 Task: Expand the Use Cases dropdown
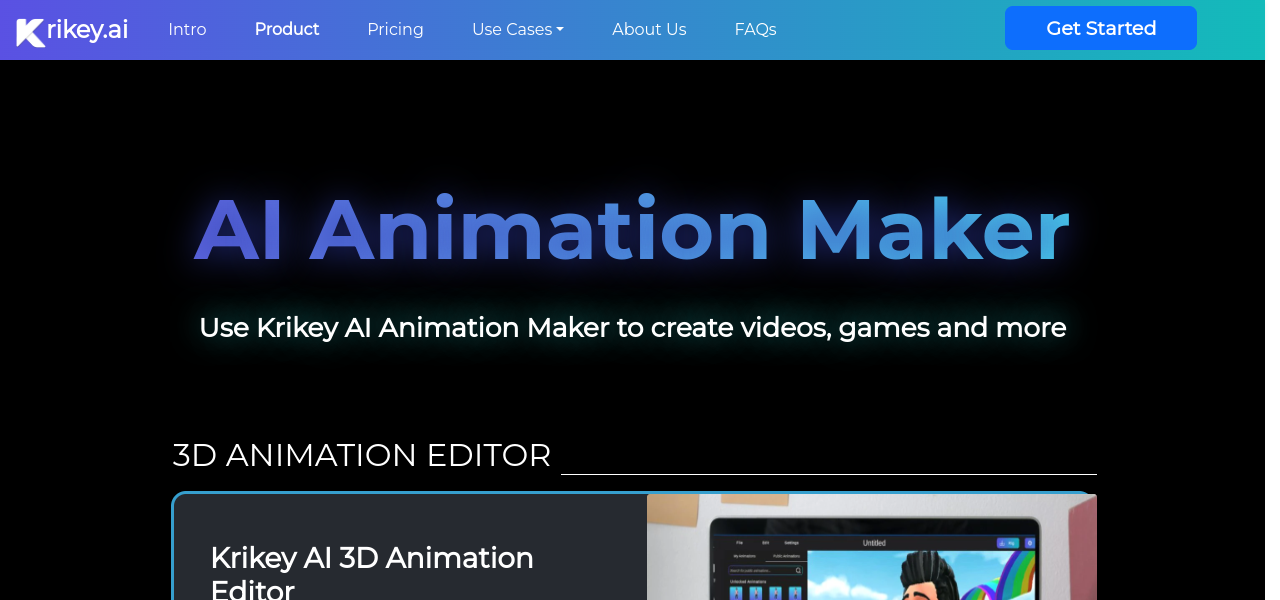pyautogui.click(x=517, y=30)
